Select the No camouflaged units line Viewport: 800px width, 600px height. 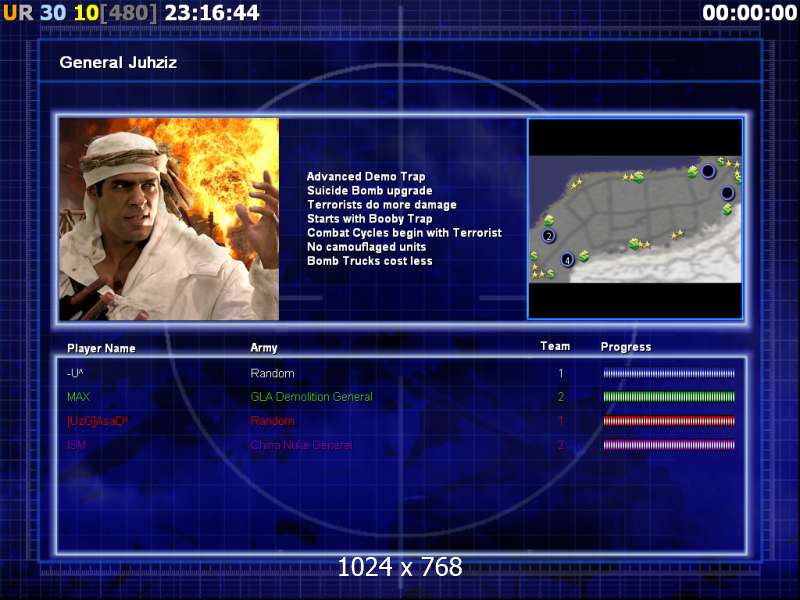366,247
